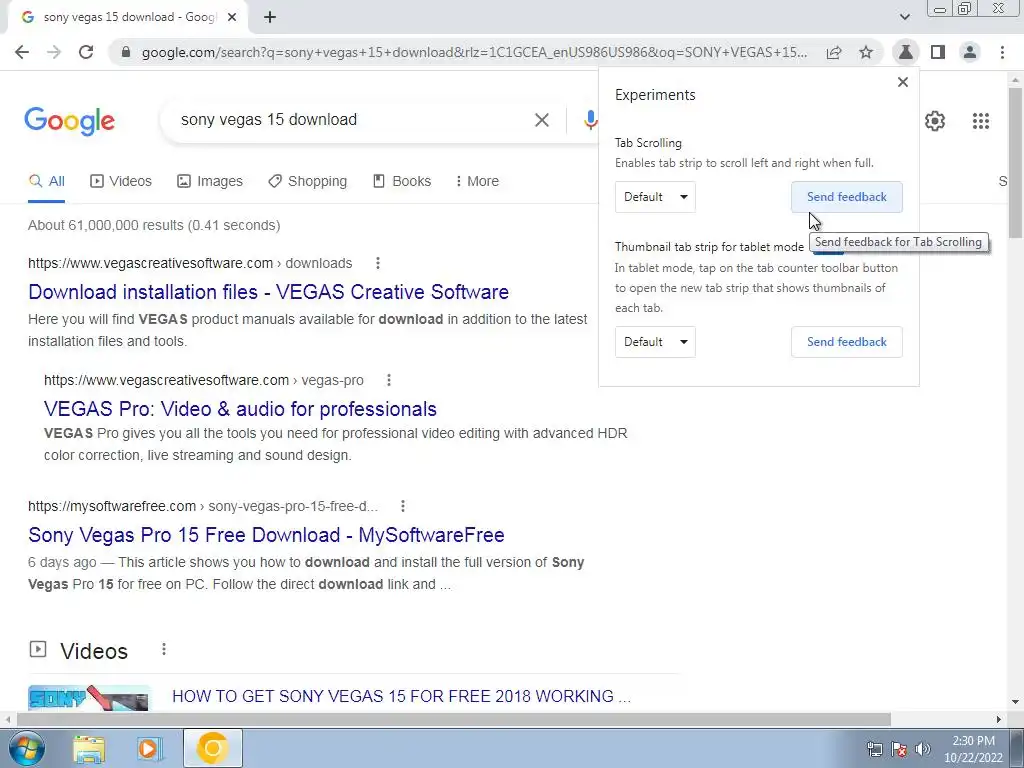The image size is (1024, 768).
Task: Open options for the Videos section
Action: [164, 649]
